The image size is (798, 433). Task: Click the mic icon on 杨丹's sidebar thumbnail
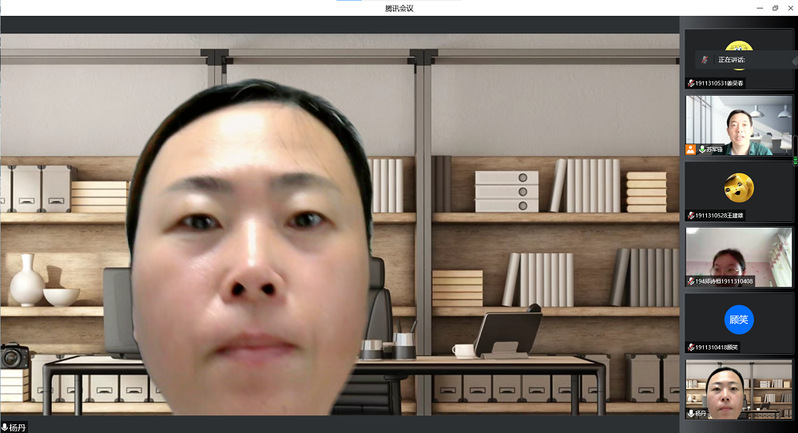click(690, 413)
